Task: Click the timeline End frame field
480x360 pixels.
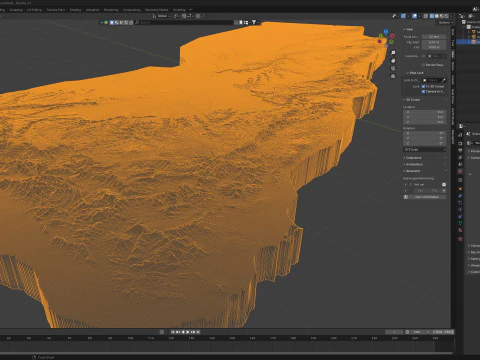Action: pyautogui.click(x=443, y=332)
